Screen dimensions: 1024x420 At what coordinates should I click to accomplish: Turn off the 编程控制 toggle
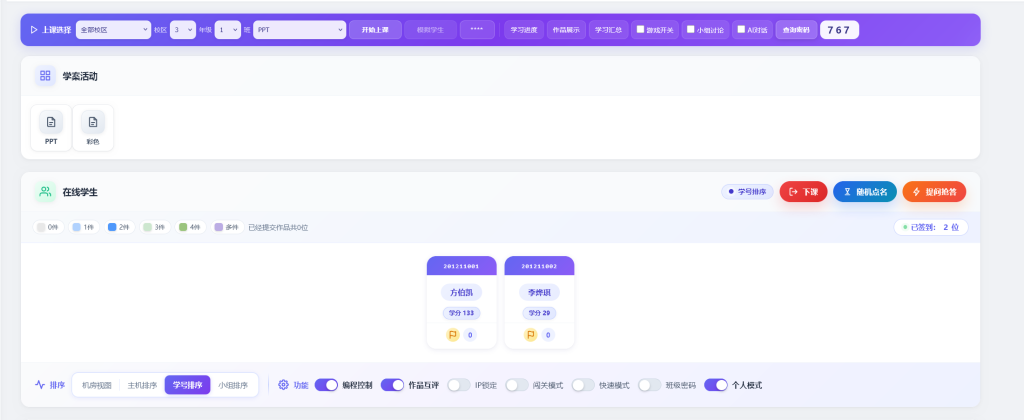(x=326, y=385)
